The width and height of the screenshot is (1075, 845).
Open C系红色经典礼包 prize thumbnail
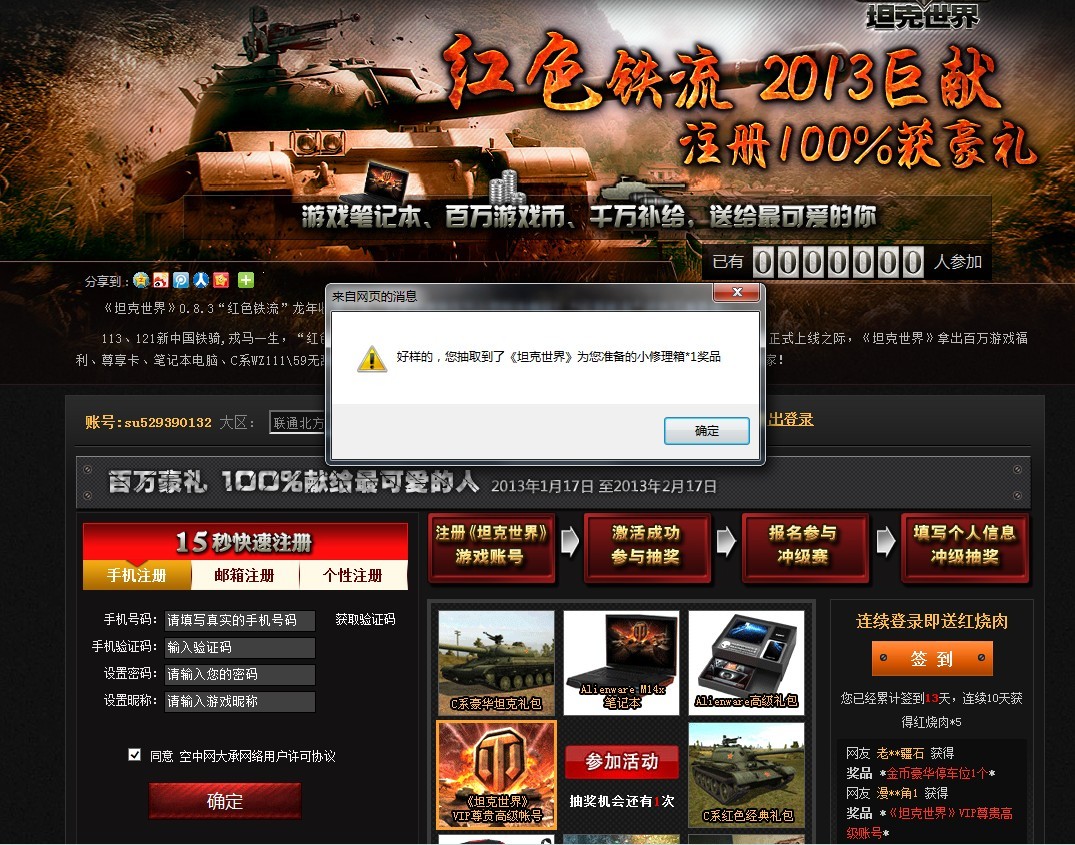coord(747,774)
